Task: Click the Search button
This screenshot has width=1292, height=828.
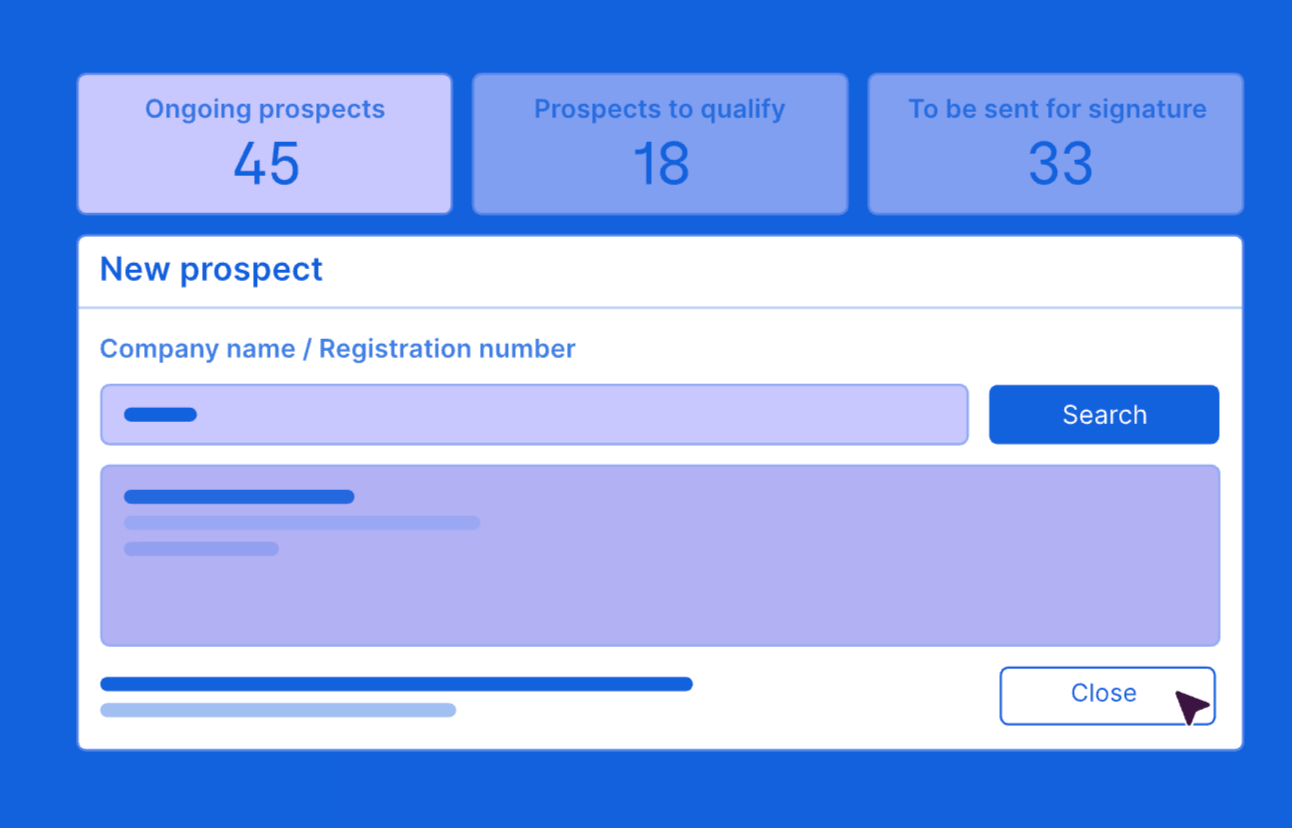Action: pyautogui.click(x=1103, y=414)
